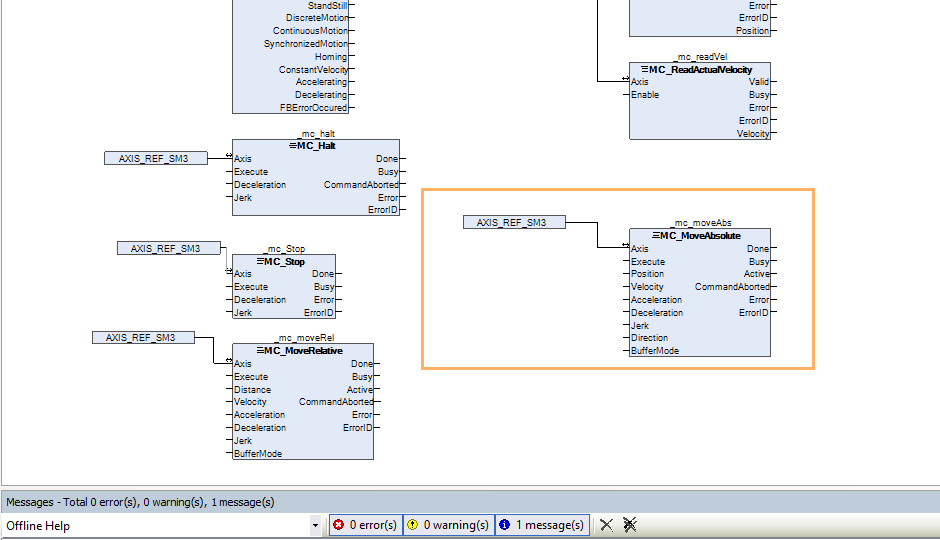Click the AXIS_REF_SM3 input for MC_Stop
940x540 pixels.
168,248
